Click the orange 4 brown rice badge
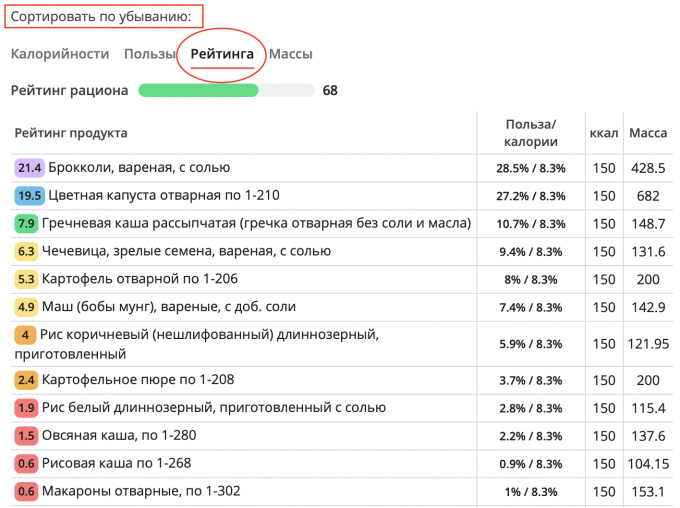The height and width of the screenshot is (508, 680). (25, 335)
